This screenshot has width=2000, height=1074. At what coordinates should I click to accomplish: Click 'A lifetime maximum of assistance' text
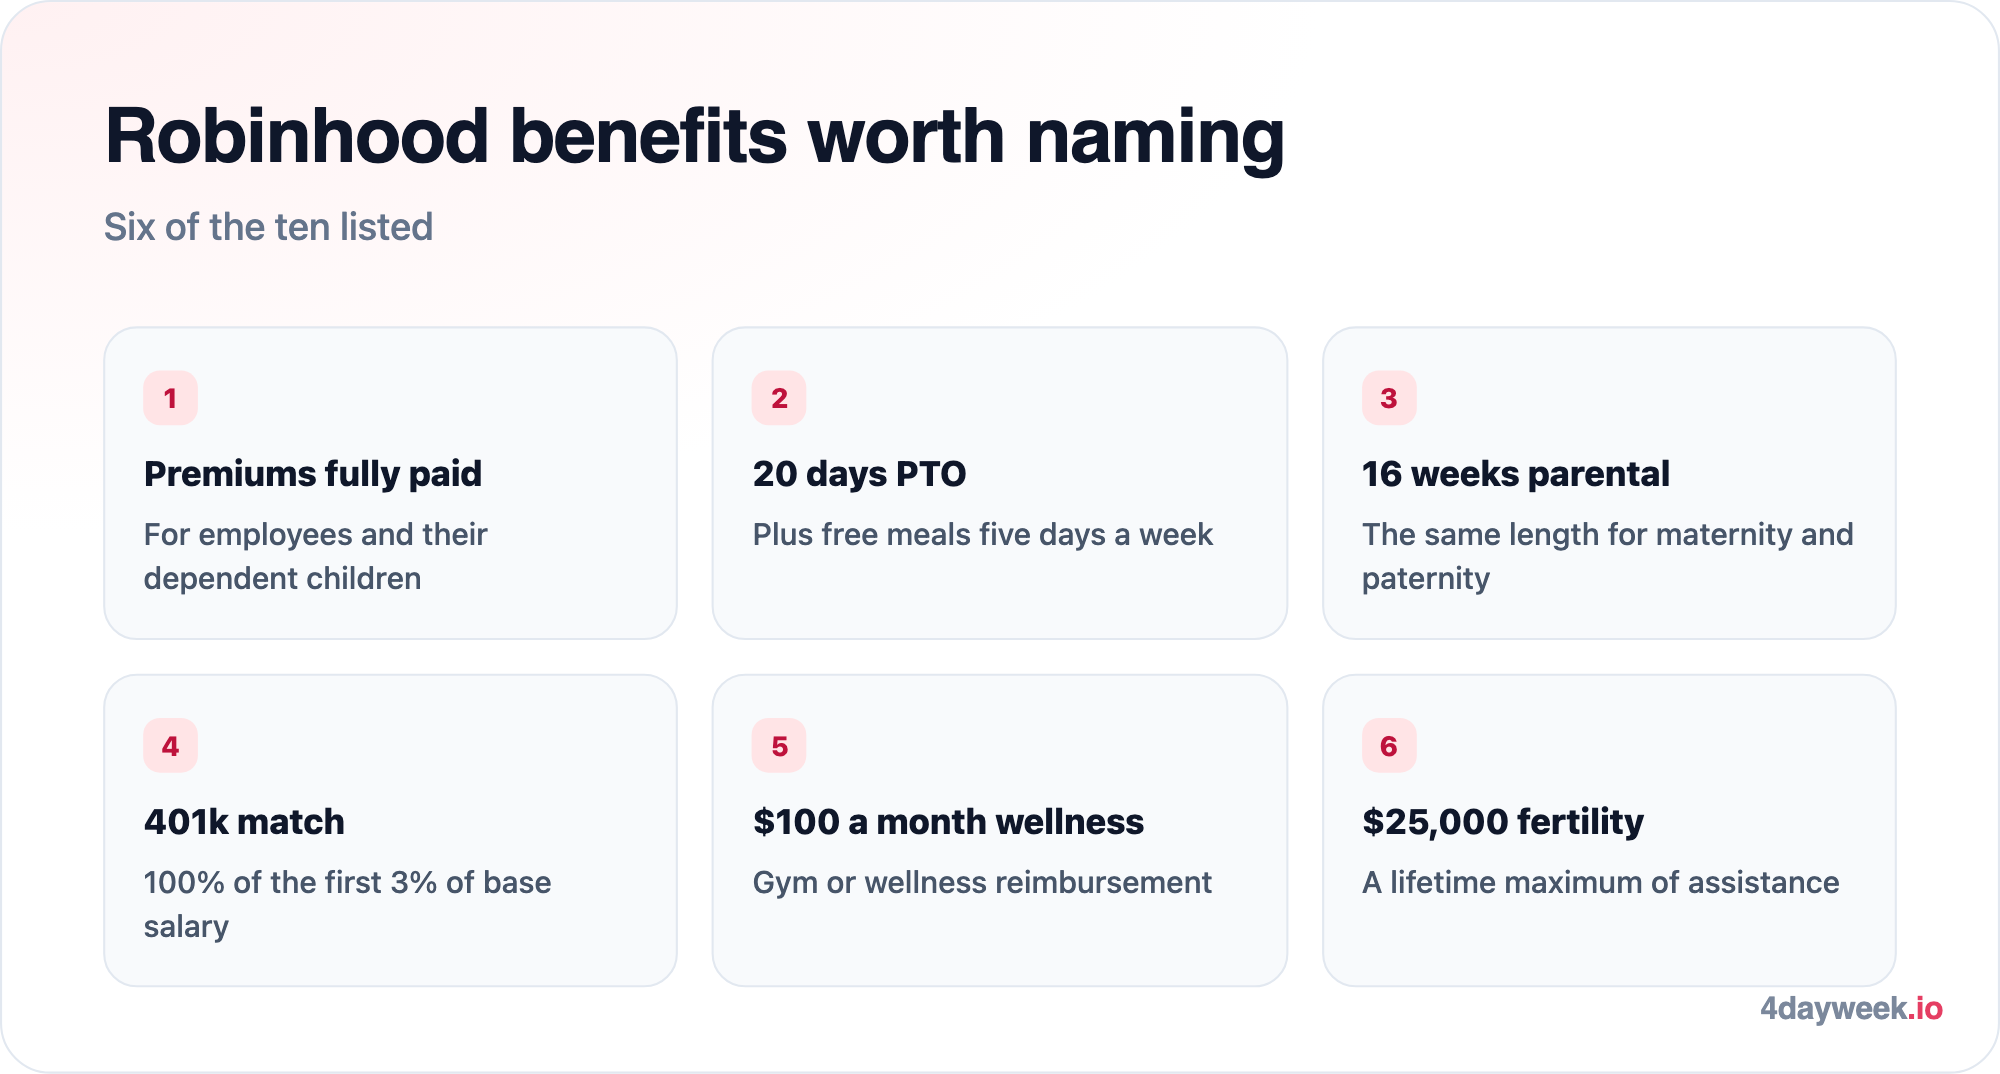pyautogui.click(x=1601, y=883)
